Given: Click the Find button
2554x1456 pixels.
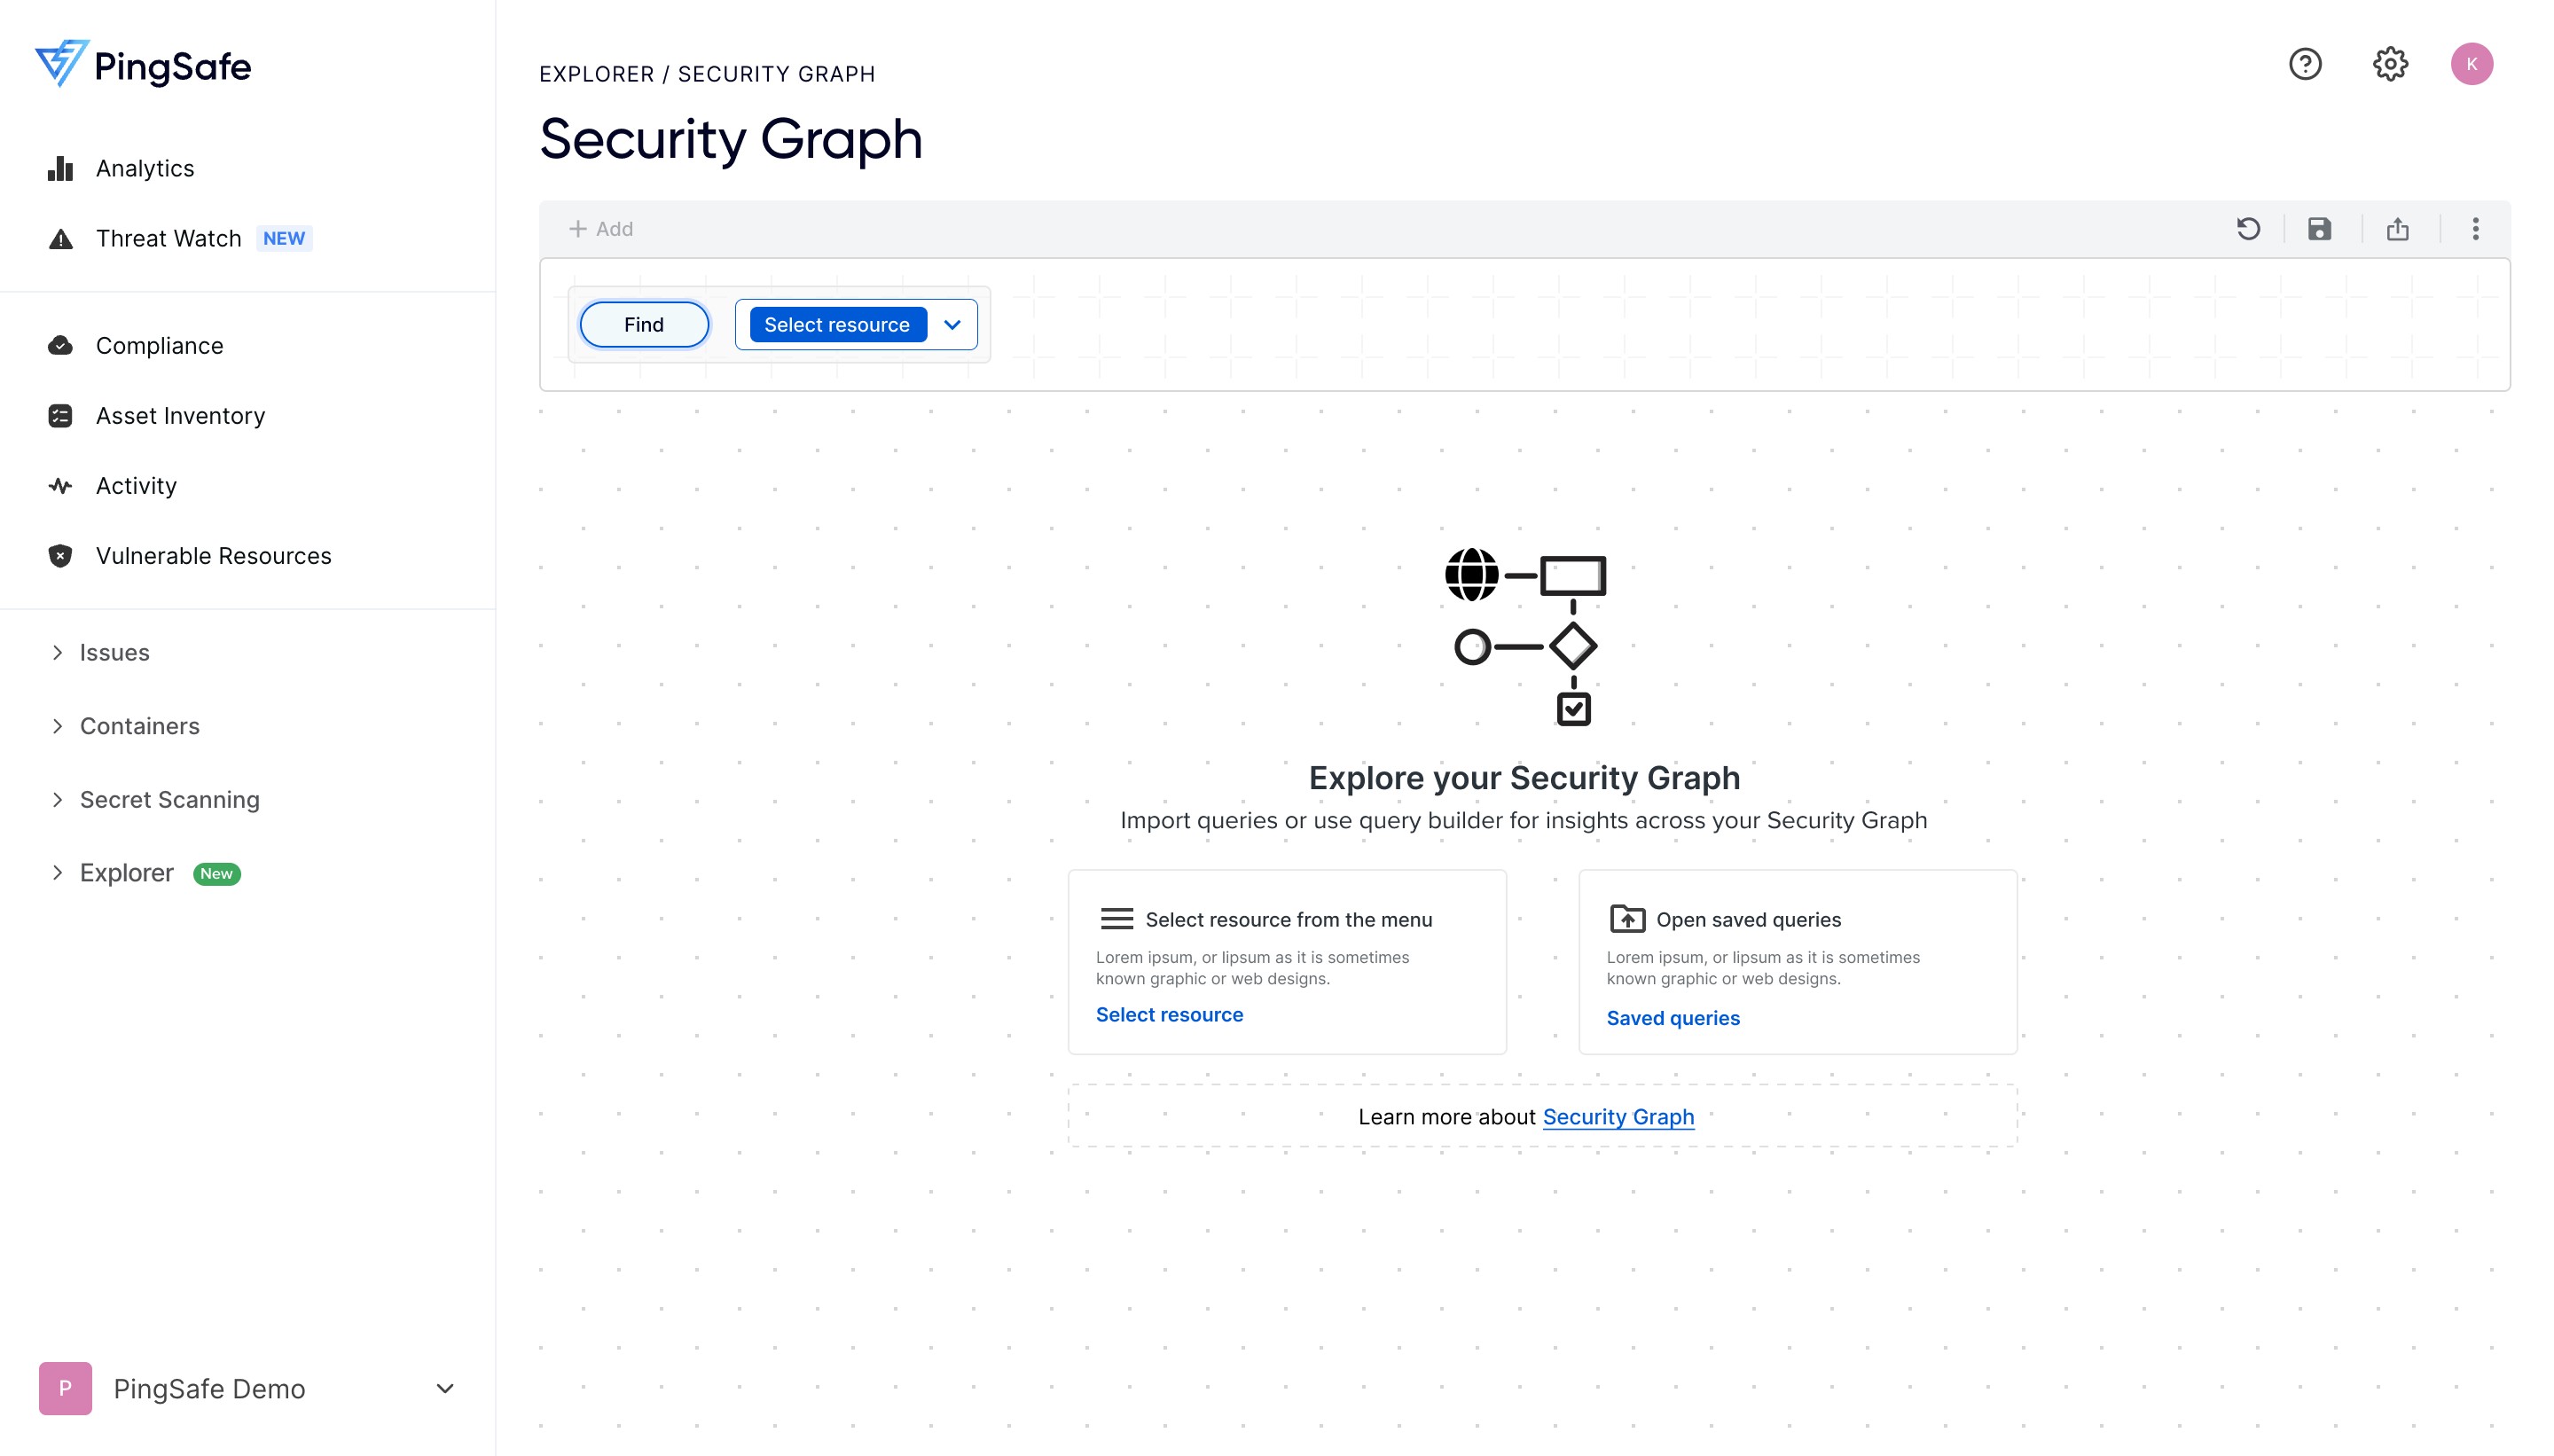Looking at the screenshot, I should click(x=644, y=324).
